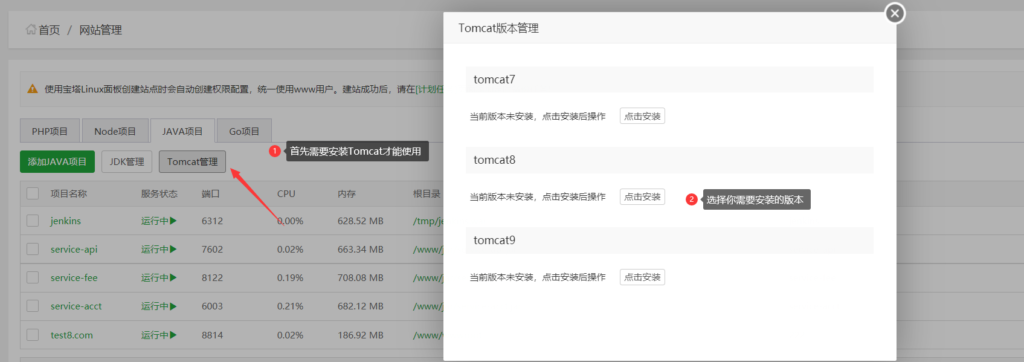Click memory value 708.08 MB
The image size is (1024, 362).
coord(360,278)
